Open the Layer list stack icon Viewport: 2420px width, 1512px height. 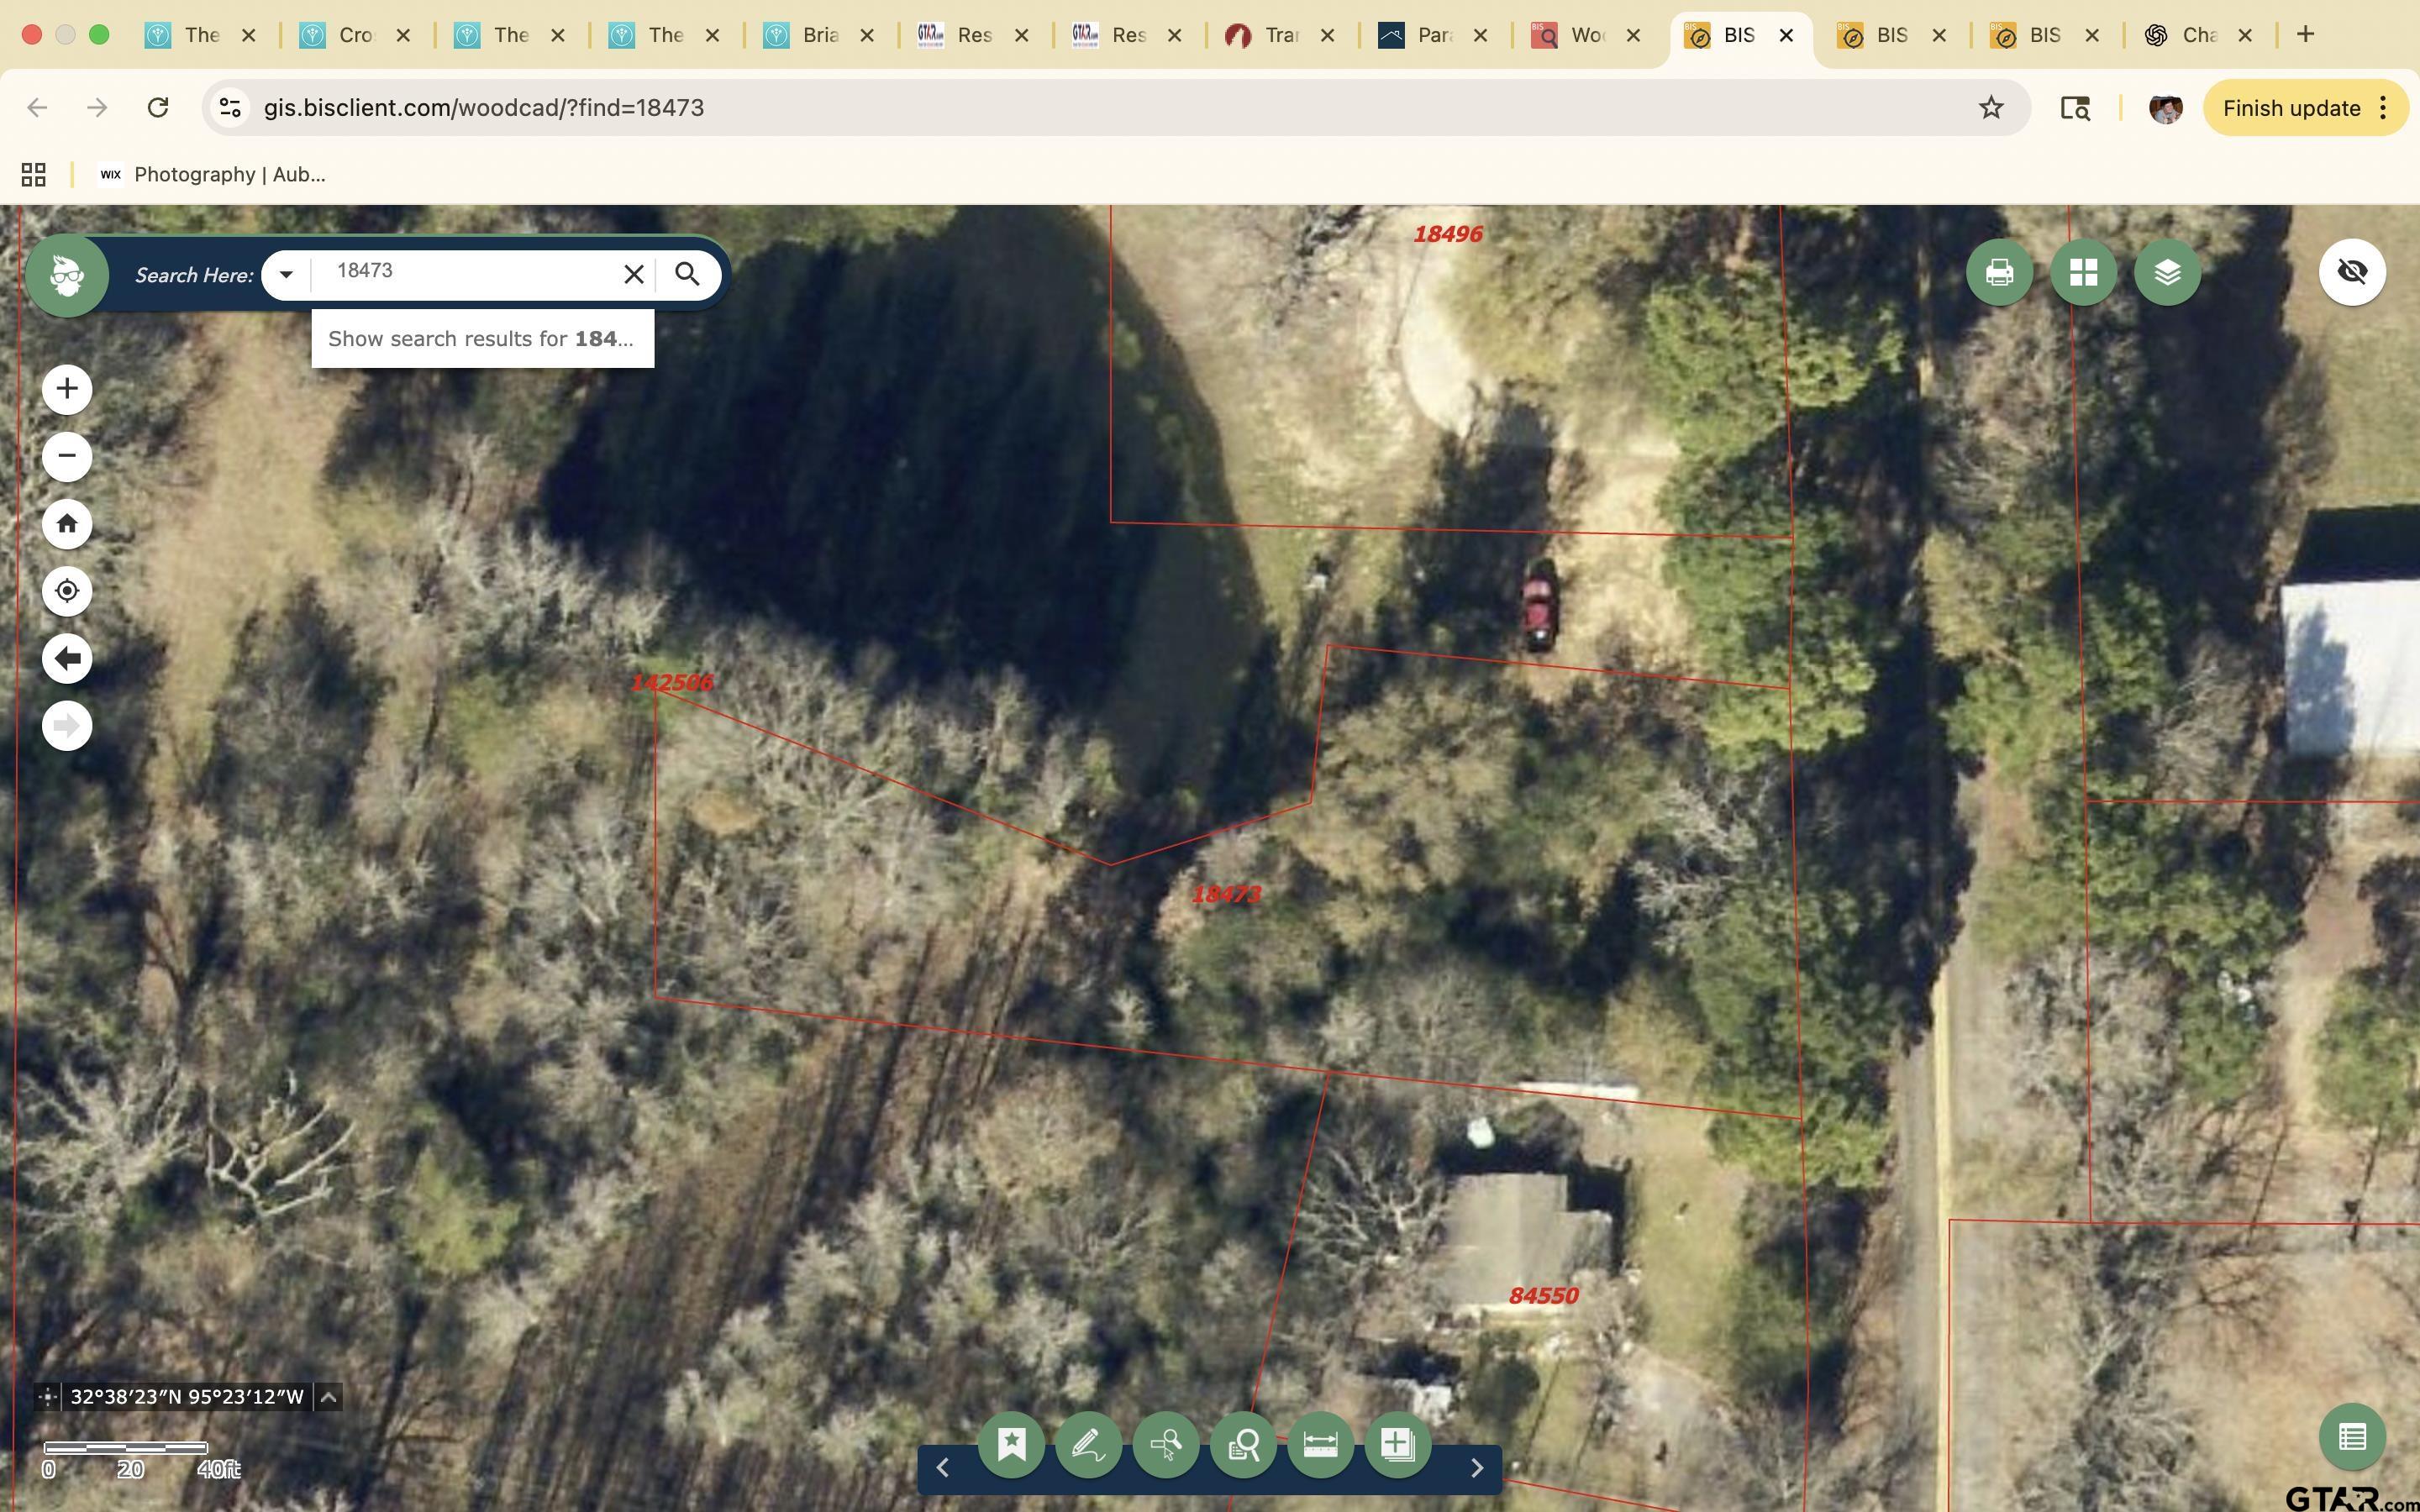[x=2167, y=272]
